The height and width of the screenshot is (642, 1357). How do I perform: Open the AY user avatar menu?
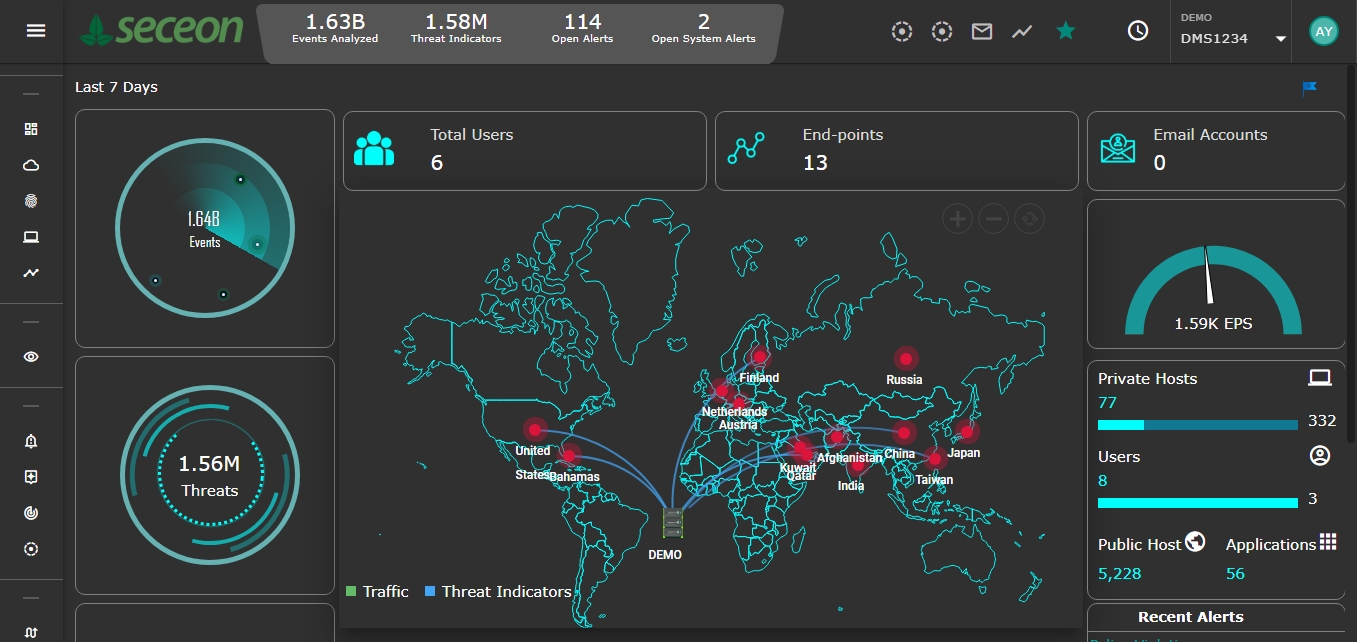(1324, 31)
